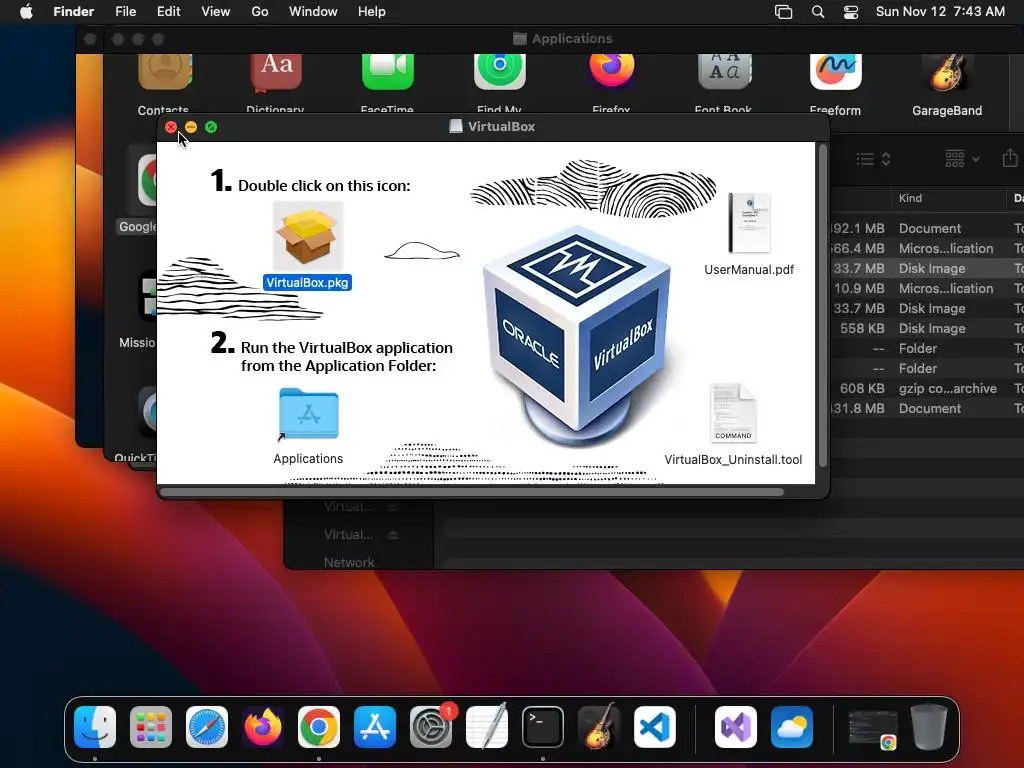Launch Firefox from the Dock
This screenshot has height=768, width=1024.
(x=263, y=727)
